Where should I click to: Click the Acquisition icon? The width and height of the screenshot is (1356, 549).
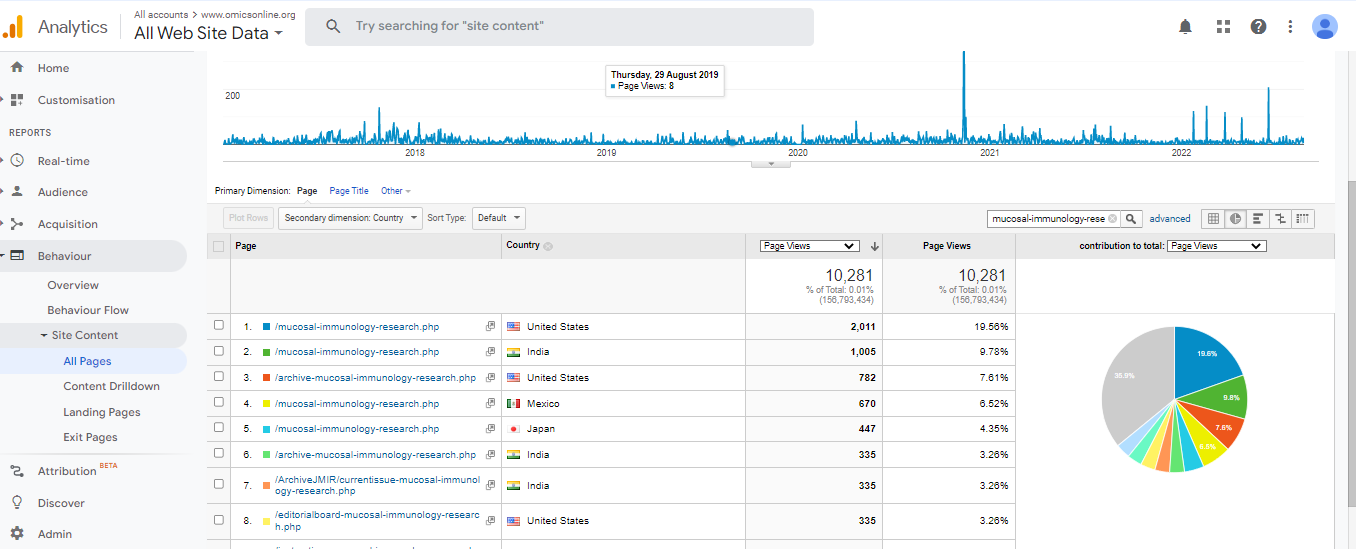click(x=17, y=224)
